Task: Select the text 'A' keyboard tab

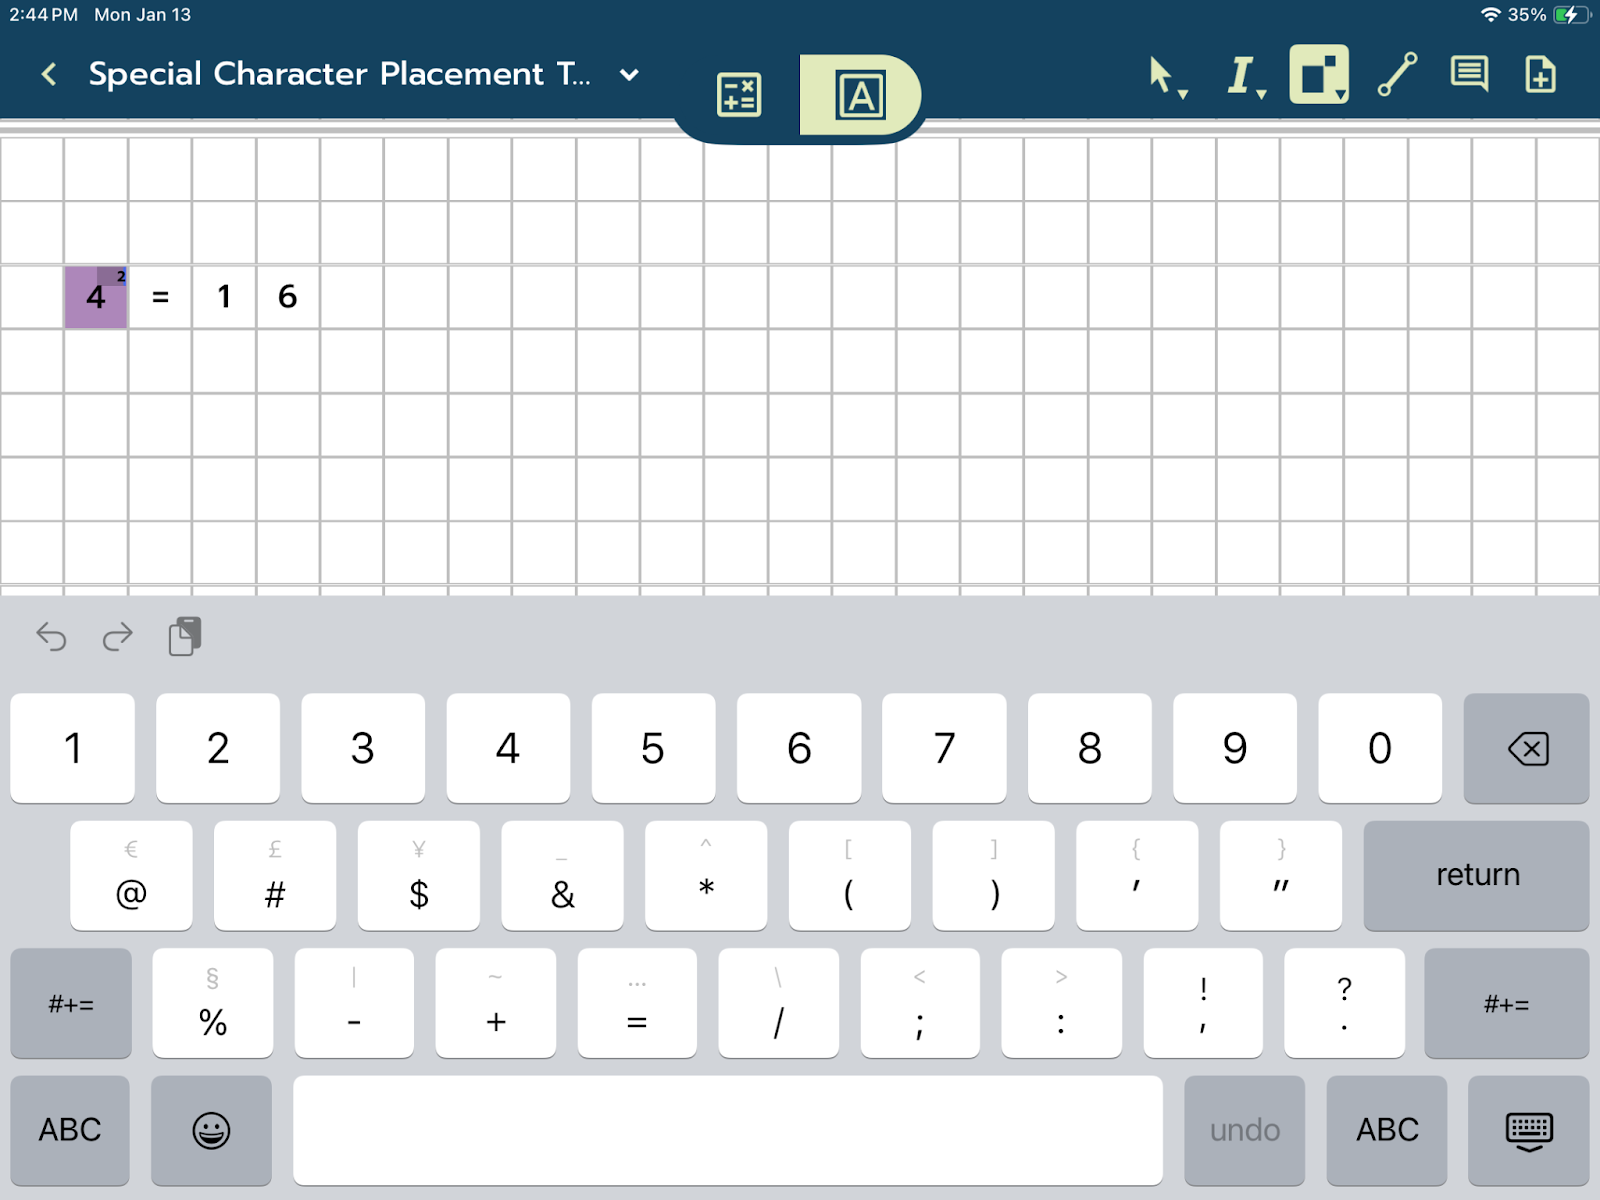Action: click(860, 96)
